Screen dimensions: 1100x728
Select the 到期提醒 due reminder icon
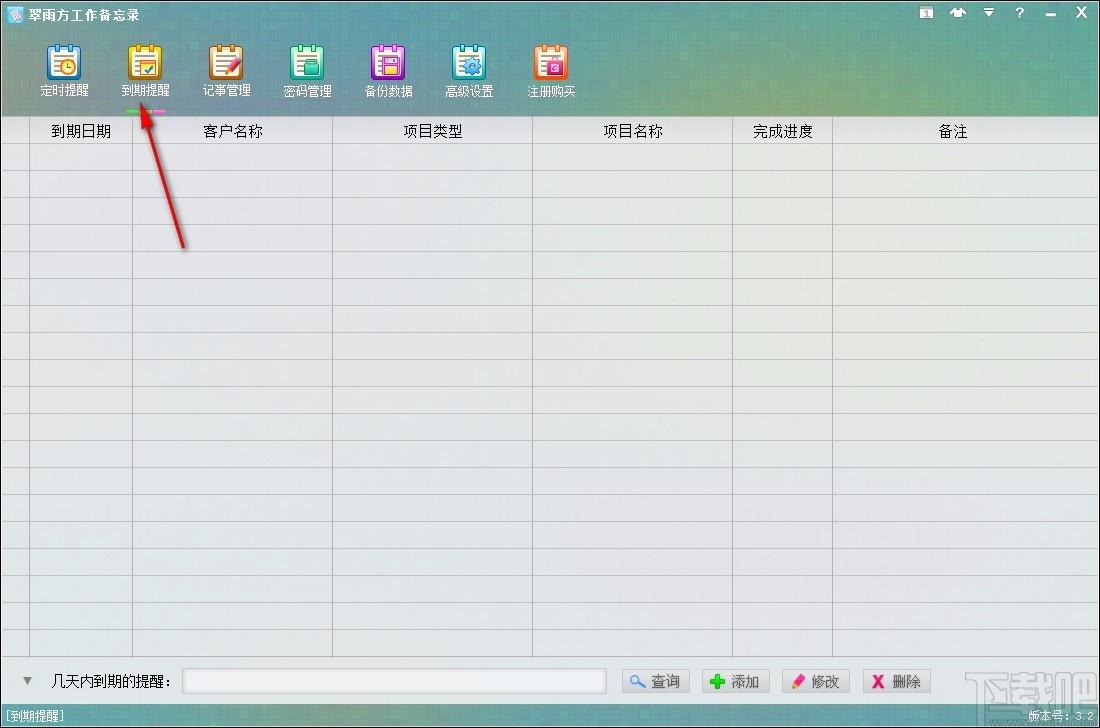click(x=145, y=71)
